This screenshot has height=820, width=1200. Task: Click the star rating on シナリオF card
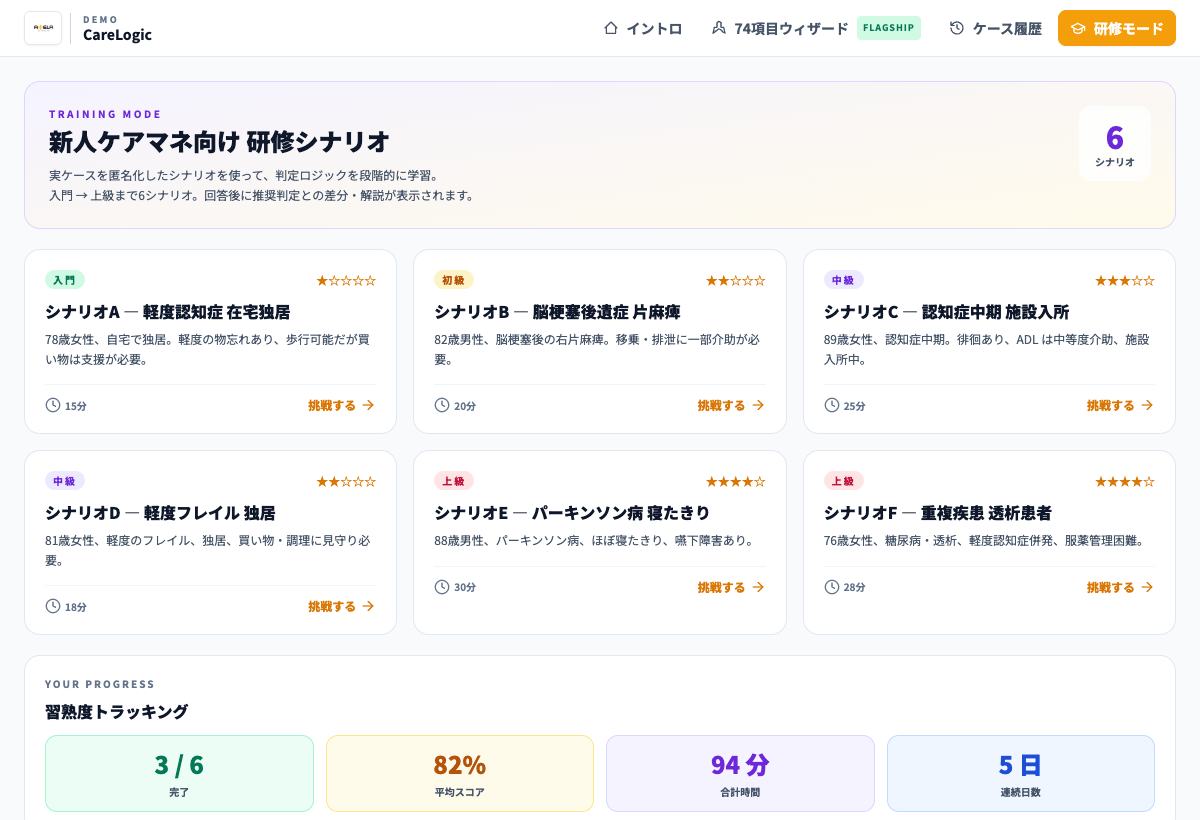[x=1125, y=481]
